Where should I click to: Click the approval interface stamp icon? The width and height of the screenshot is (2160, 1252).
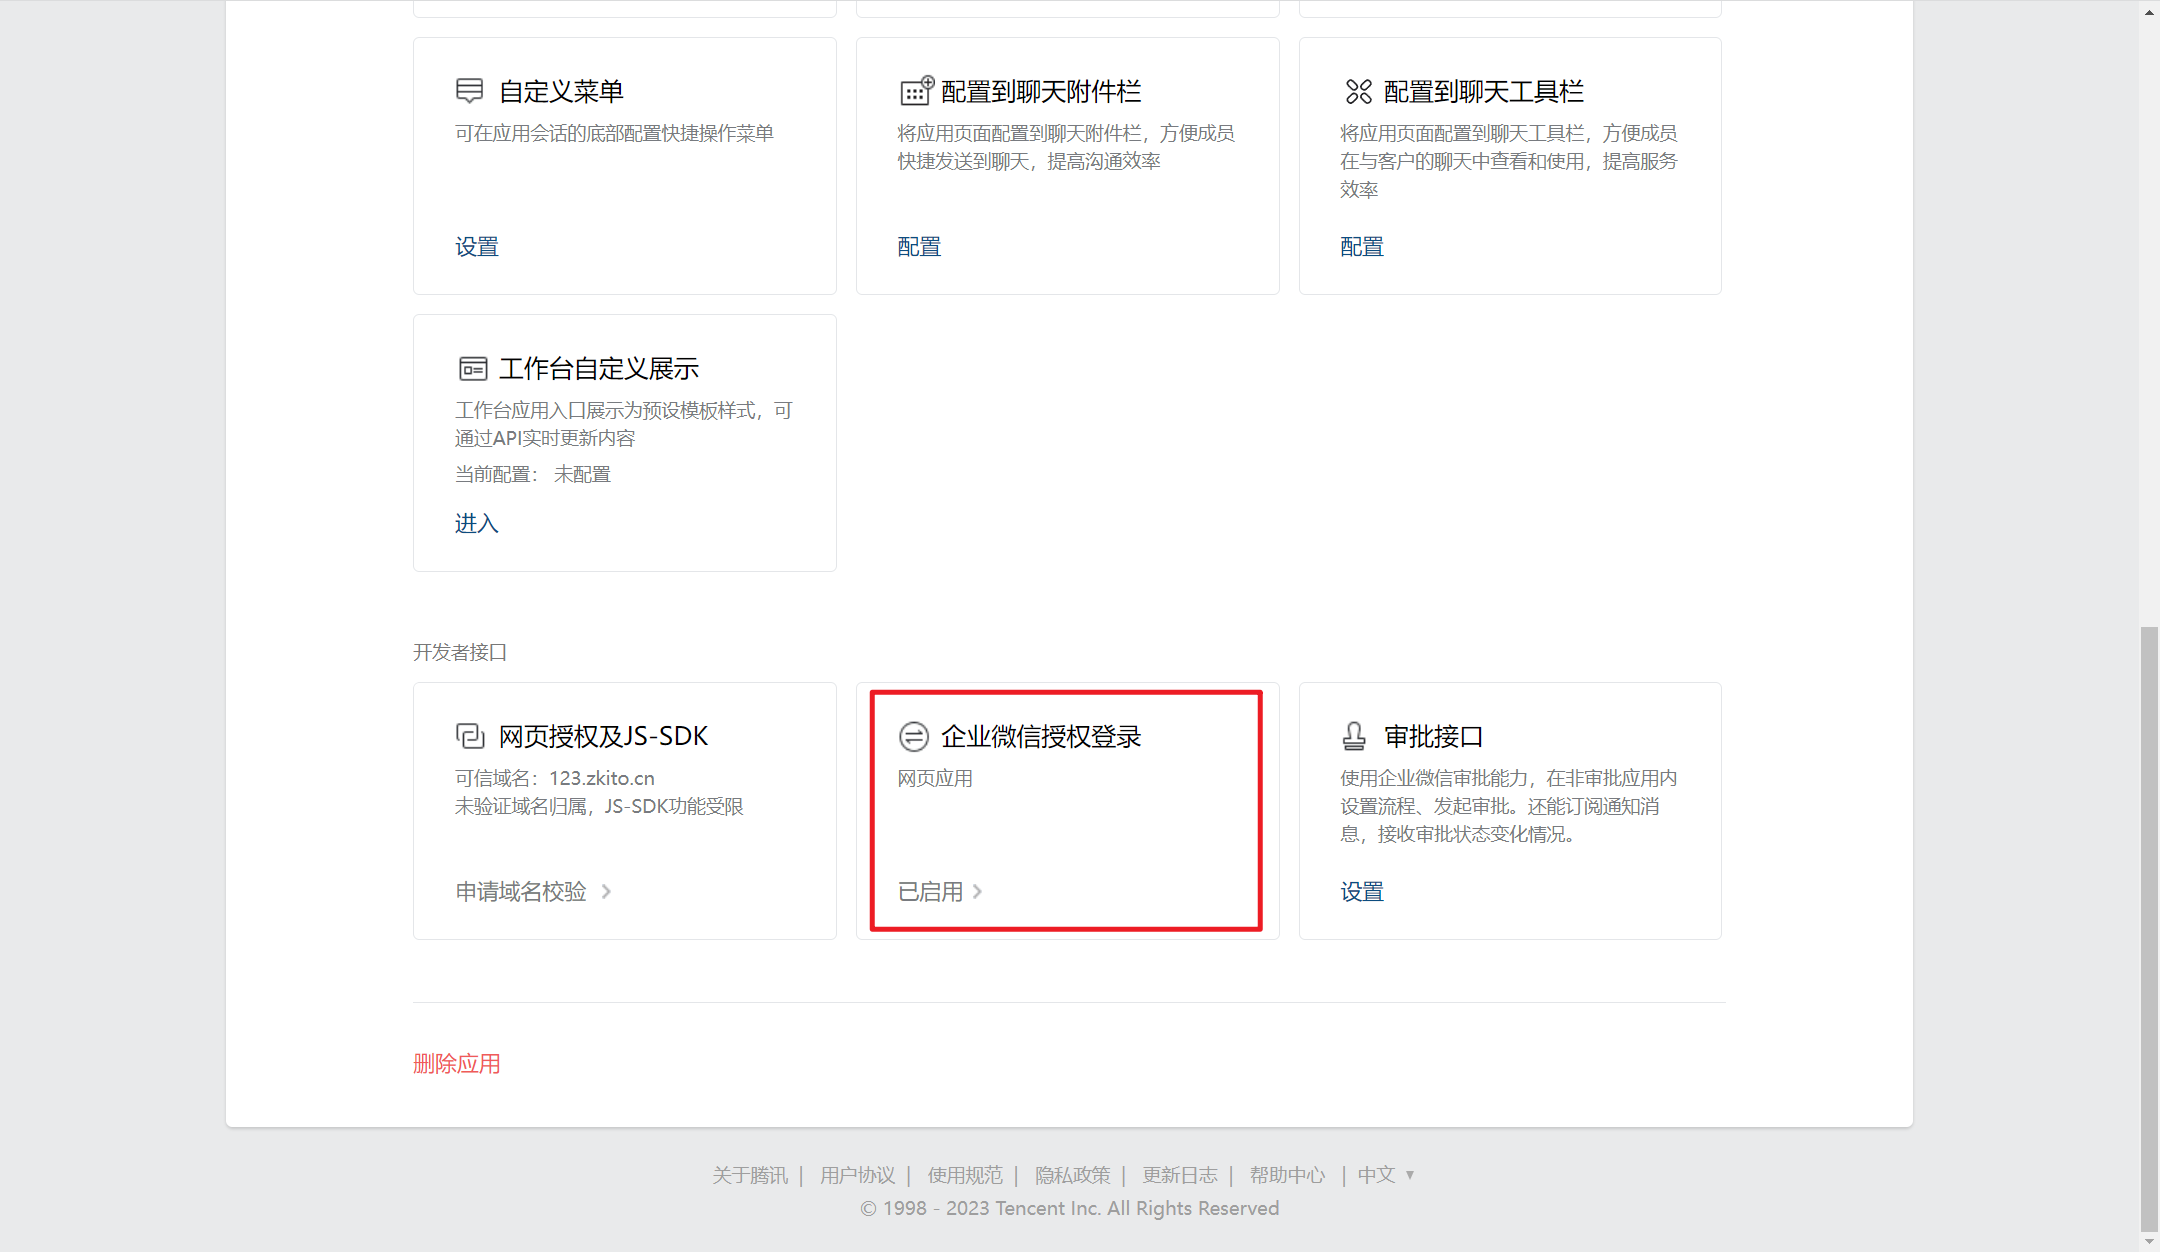tap(1354, 736)
